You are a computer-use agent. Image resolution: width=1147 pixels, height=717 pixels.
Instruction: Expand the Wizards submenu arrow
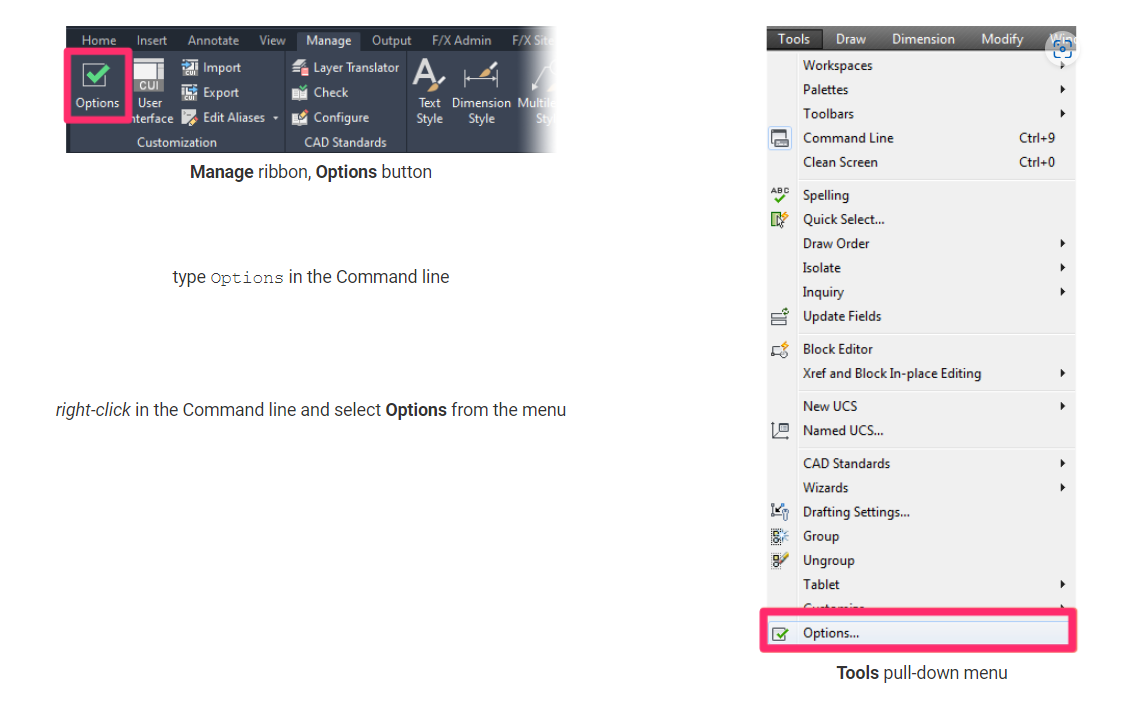pos(1062,487)
